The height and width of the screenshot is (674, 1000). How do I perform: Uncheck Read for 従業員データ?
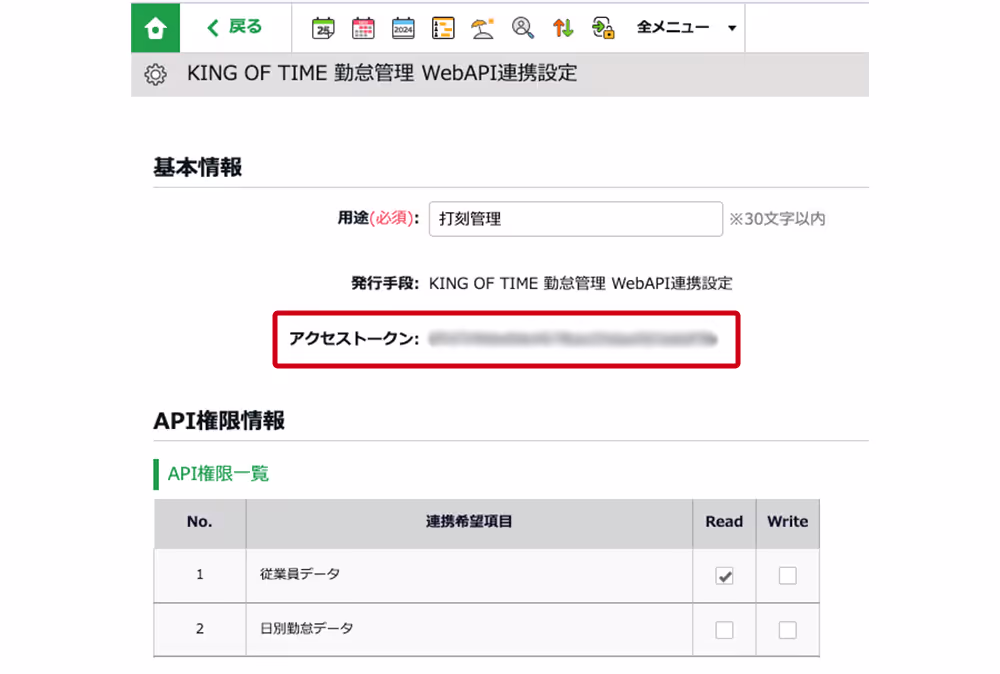coord(724,576)
